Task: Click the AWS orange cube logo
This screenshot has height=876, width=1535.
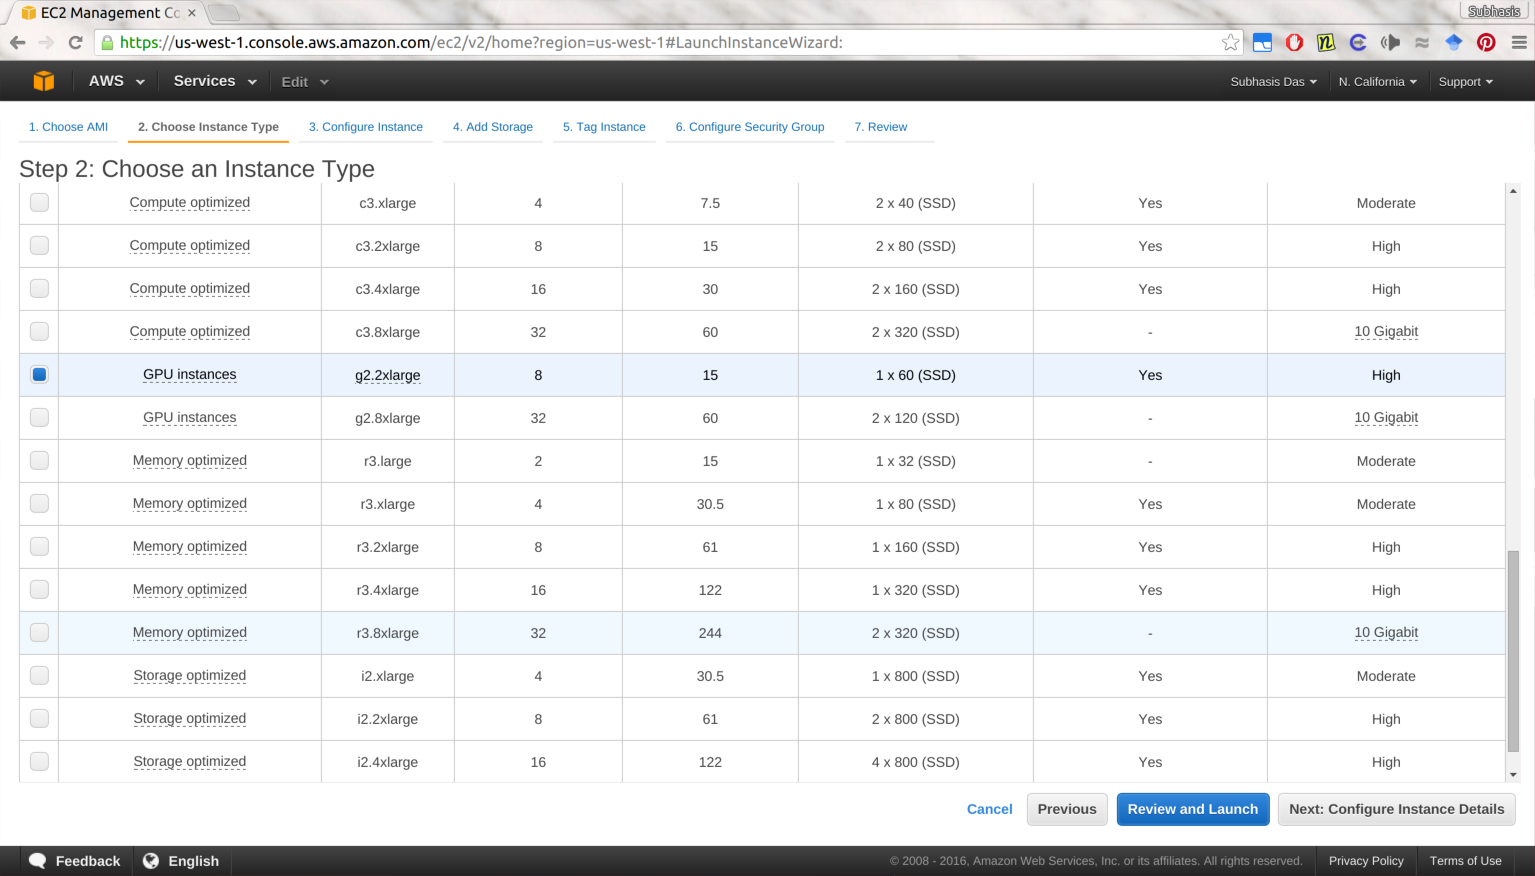Action: click(43, 81)
